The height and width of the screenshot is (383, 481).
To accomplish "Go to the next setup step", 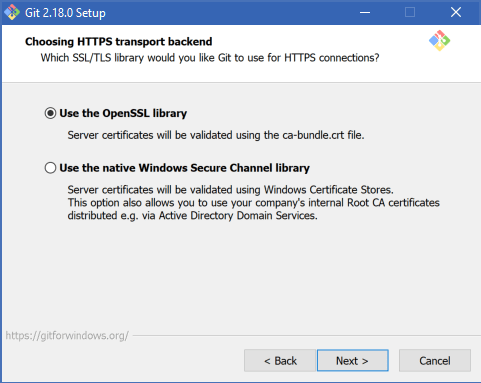I will tap(353, 360).
